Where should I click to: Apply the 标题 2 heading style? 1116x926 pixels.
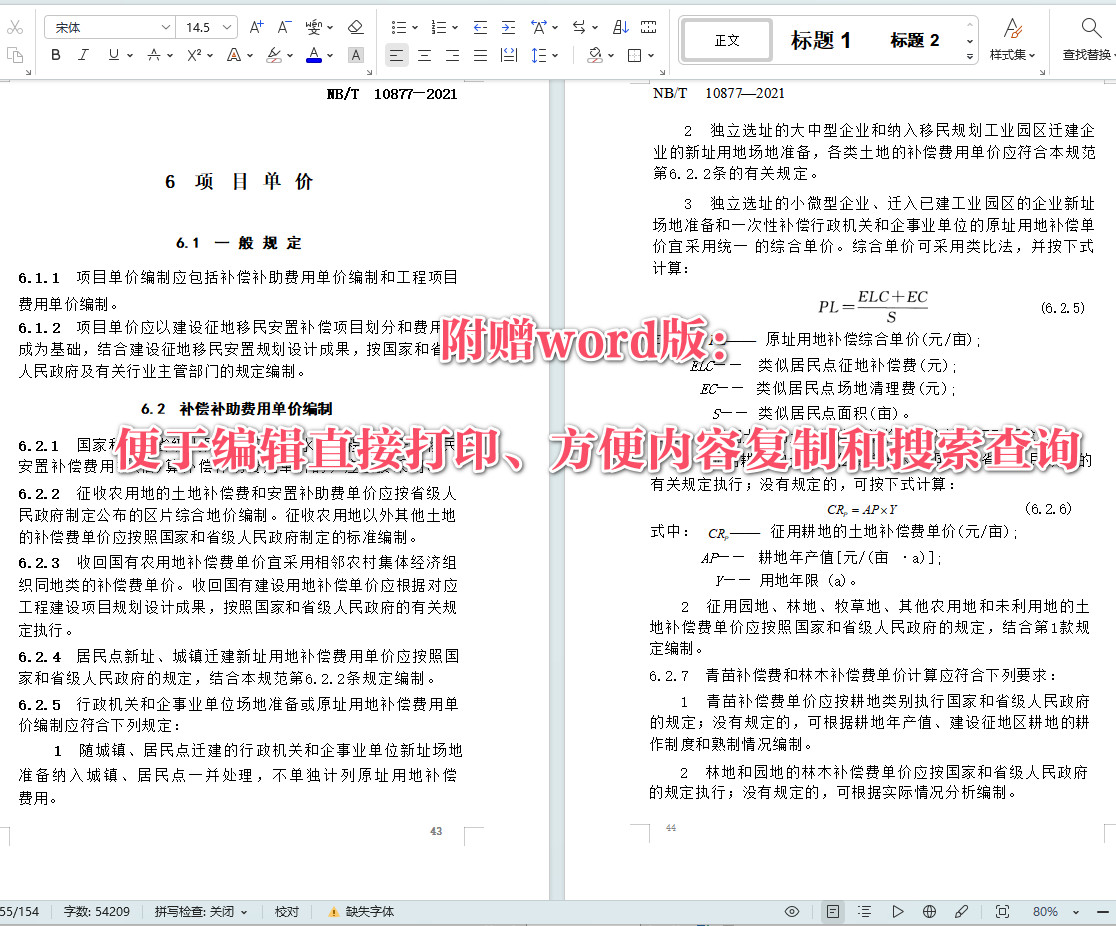point(914,40)
